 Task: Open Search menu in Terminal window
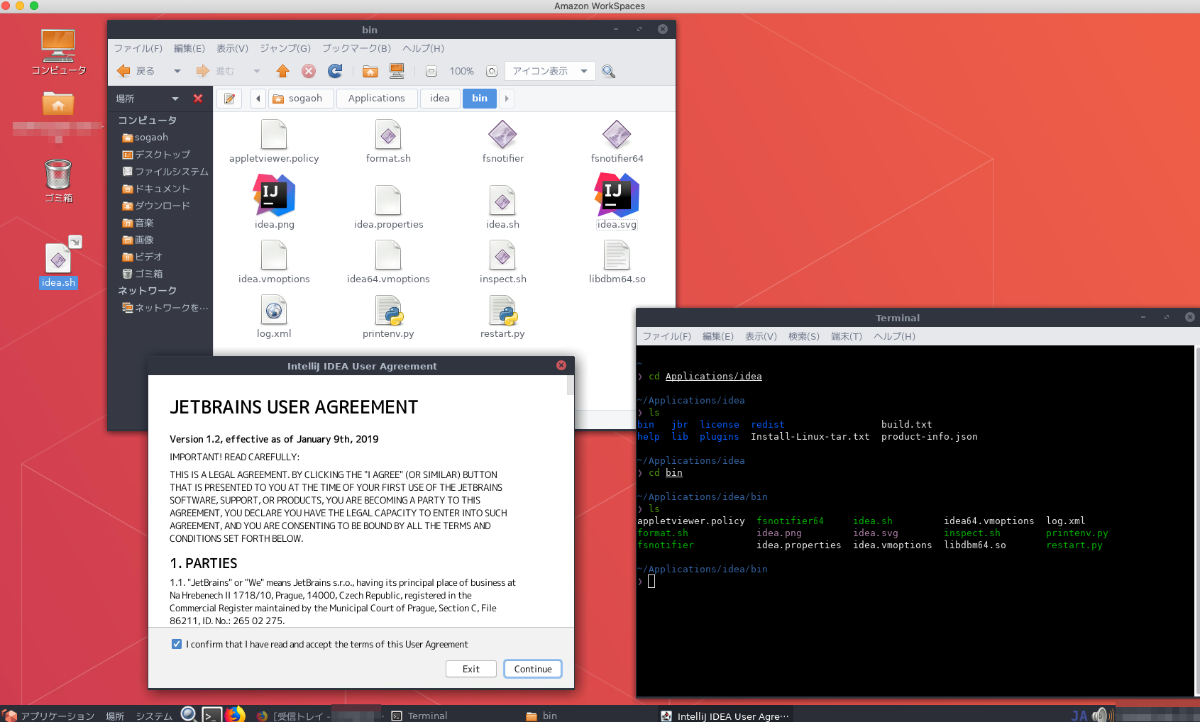click(x=804, y=336)
